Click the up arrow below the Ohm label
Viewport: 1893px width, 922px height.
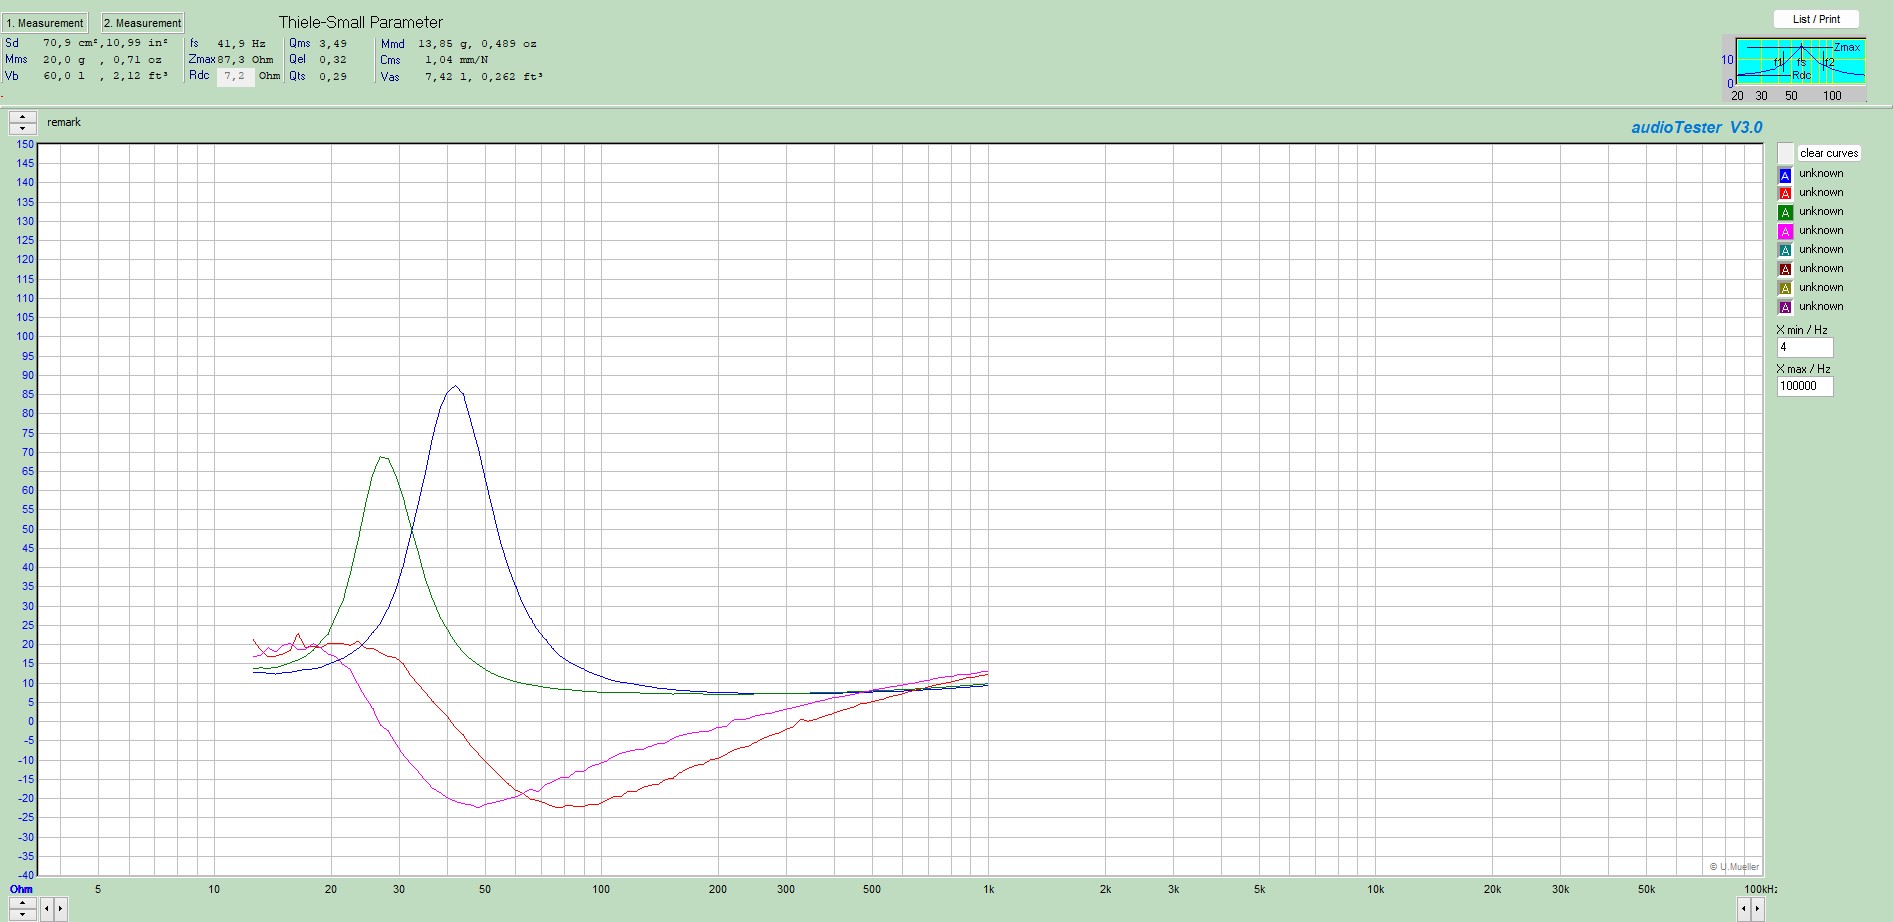[21, 903]
